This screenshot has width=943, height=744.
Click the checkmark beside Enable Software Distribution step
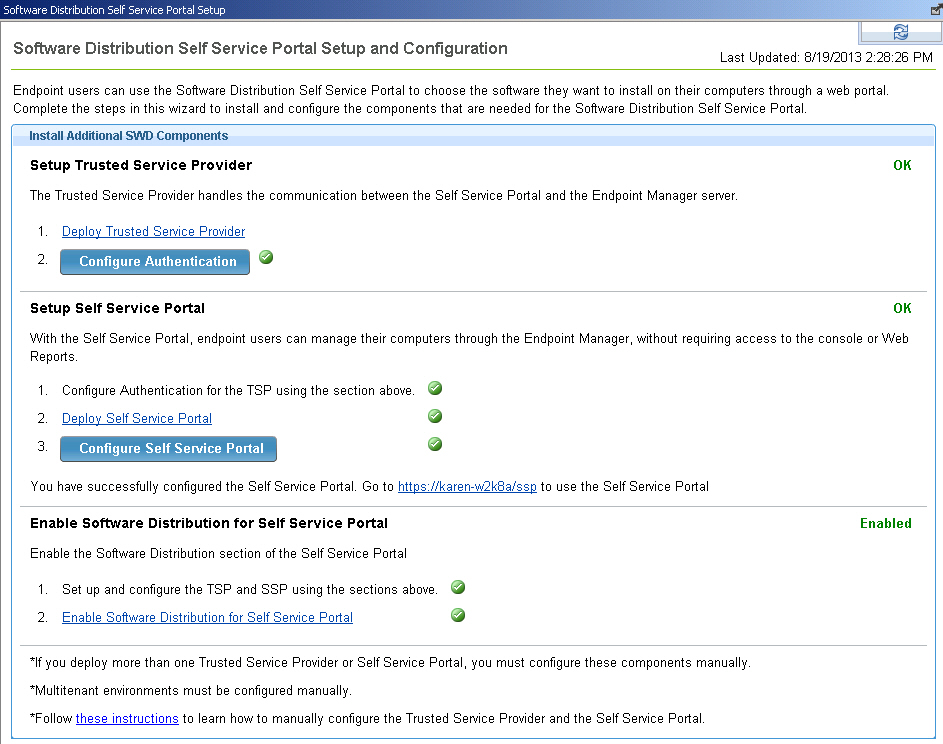coord(457,614)
